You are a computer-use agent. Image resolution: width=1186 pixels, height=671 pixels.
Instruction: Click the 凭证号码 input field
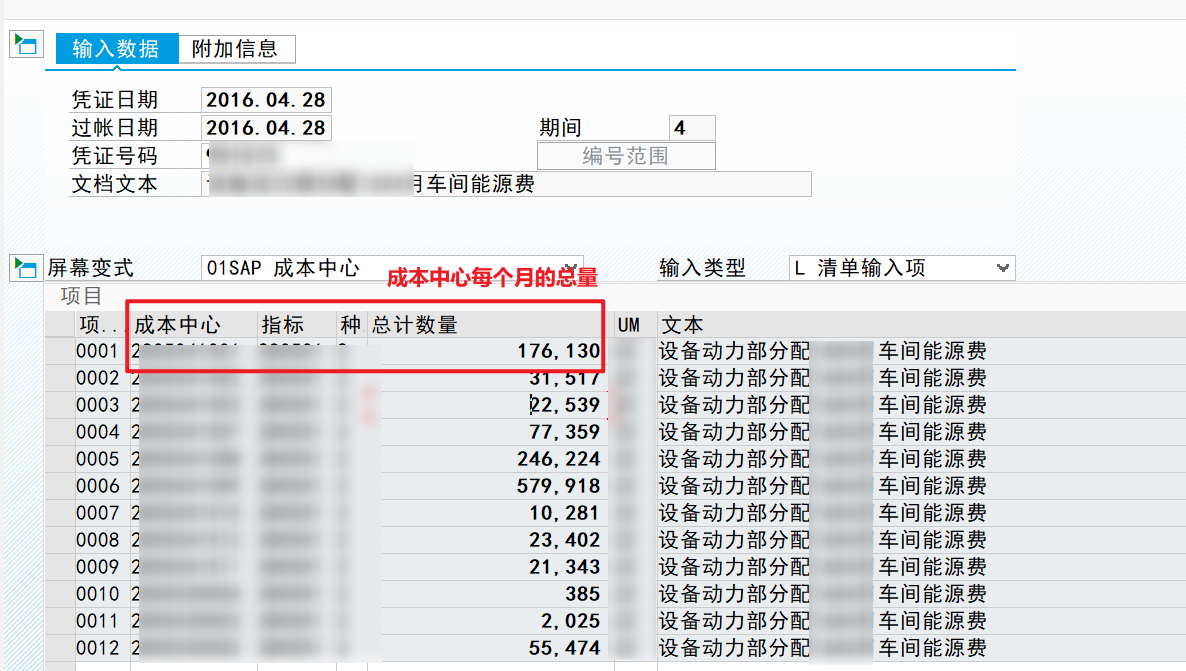pyautogui.click(x=307, y=156)
